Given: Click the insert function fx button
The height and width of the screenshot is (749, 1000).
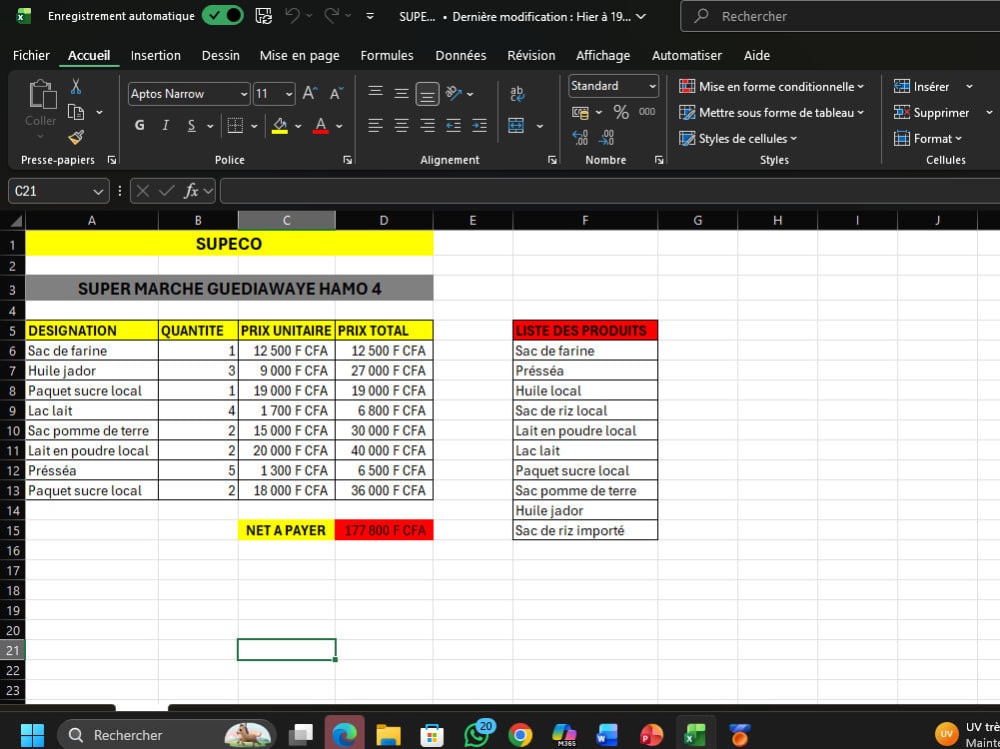Looking at the screenshot, I should 191,191.
